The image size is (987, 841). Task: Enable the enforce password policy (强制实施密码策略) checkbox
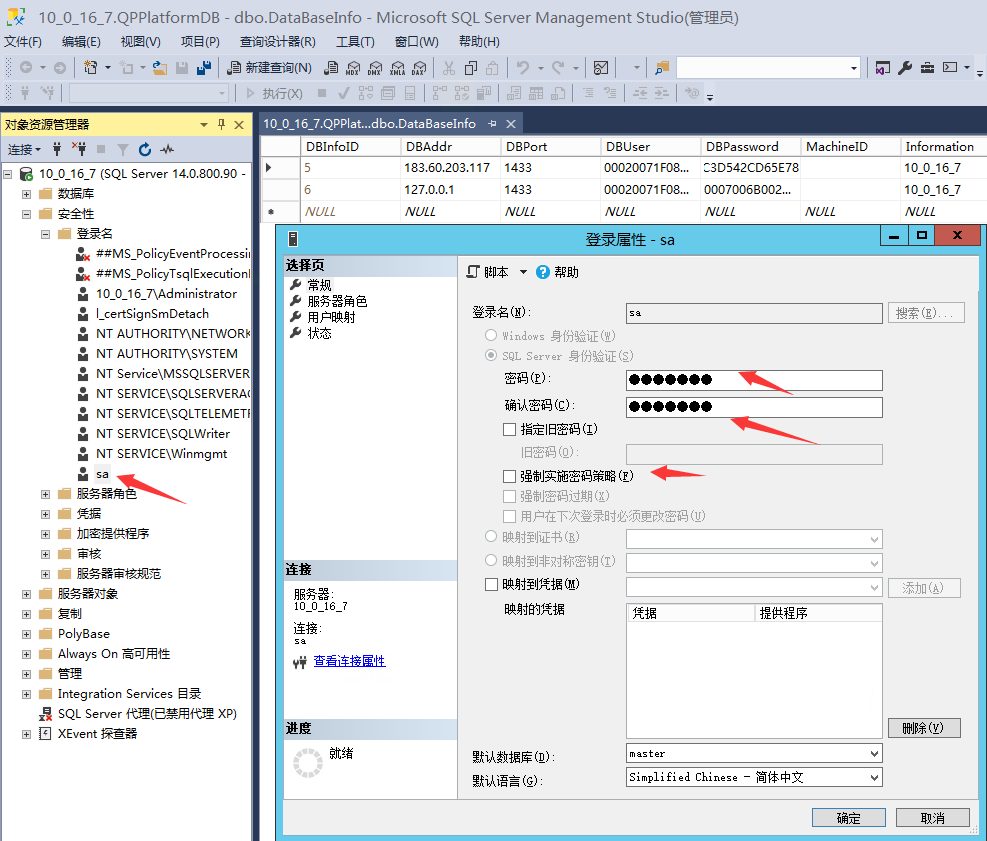510,477
